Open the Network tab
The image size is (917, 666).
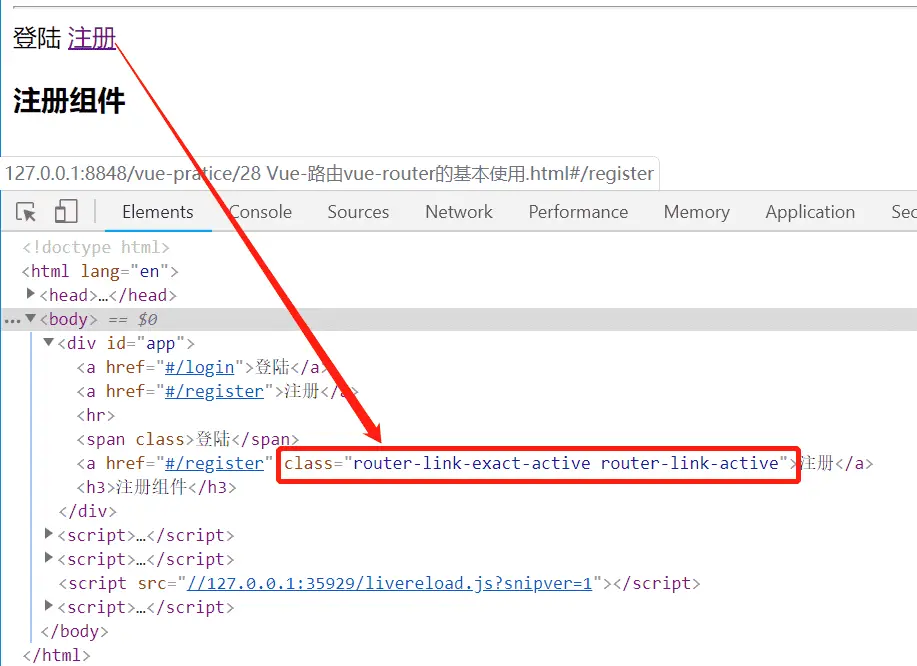(x=459, y=212)
